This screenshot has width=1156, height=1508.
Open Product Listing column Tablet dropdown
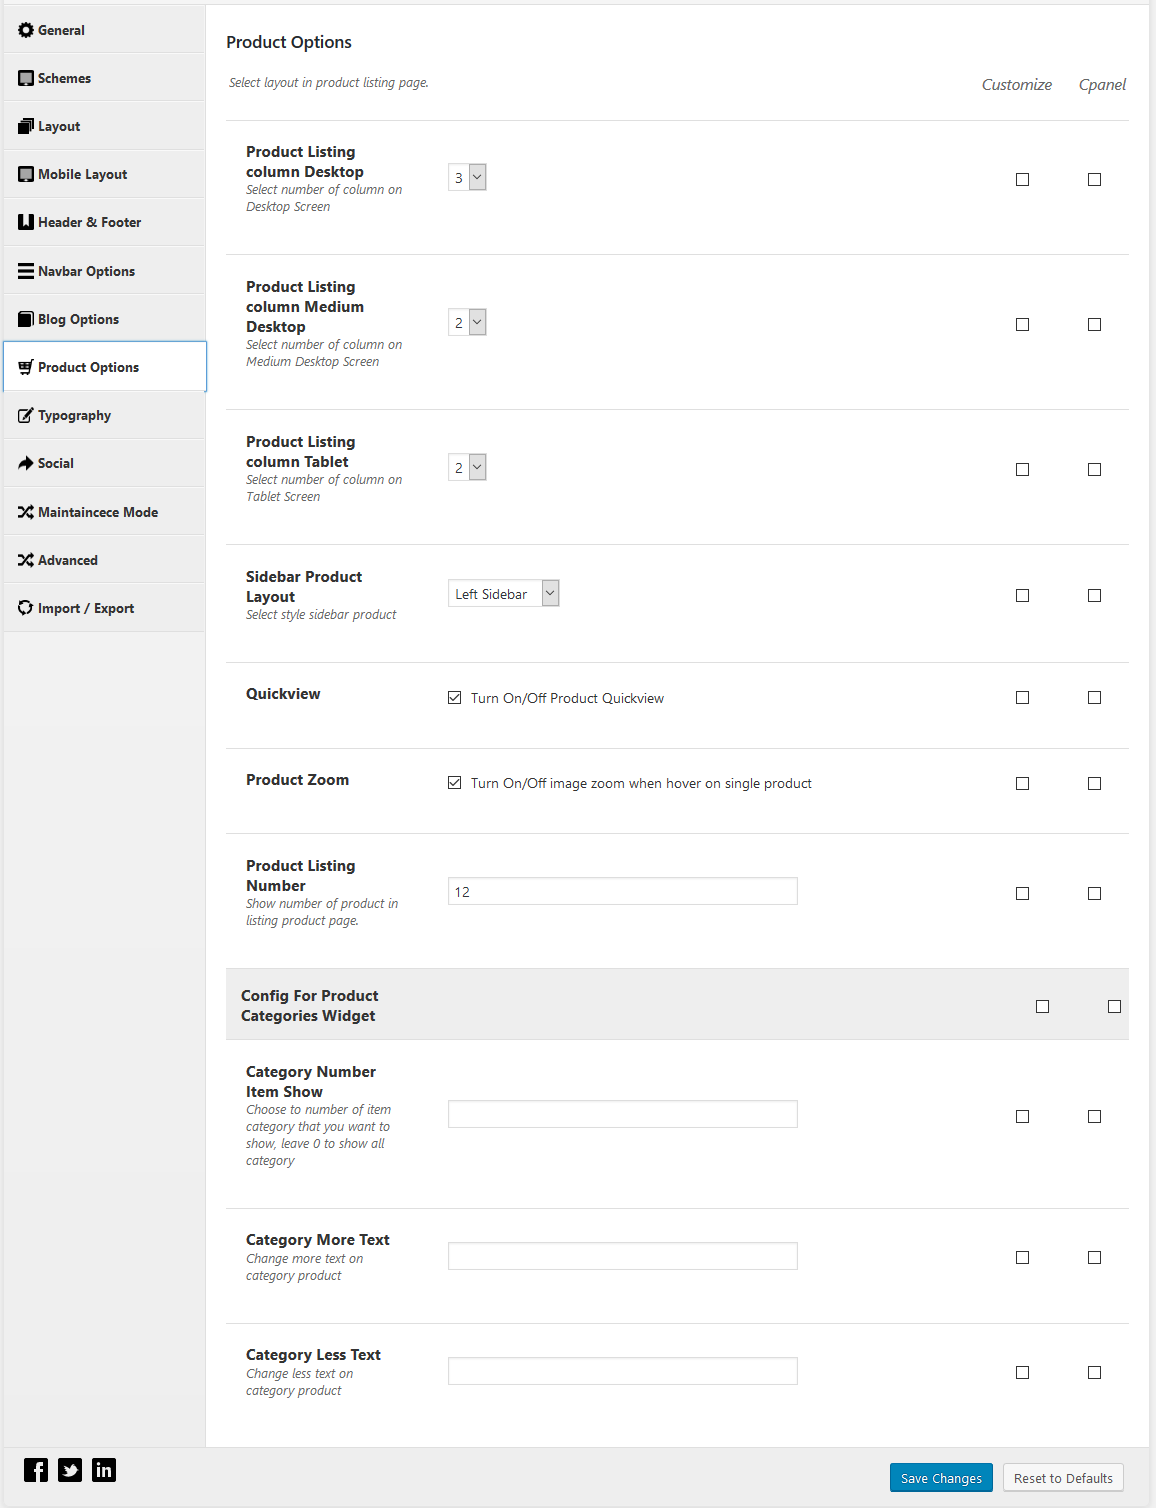467,467
